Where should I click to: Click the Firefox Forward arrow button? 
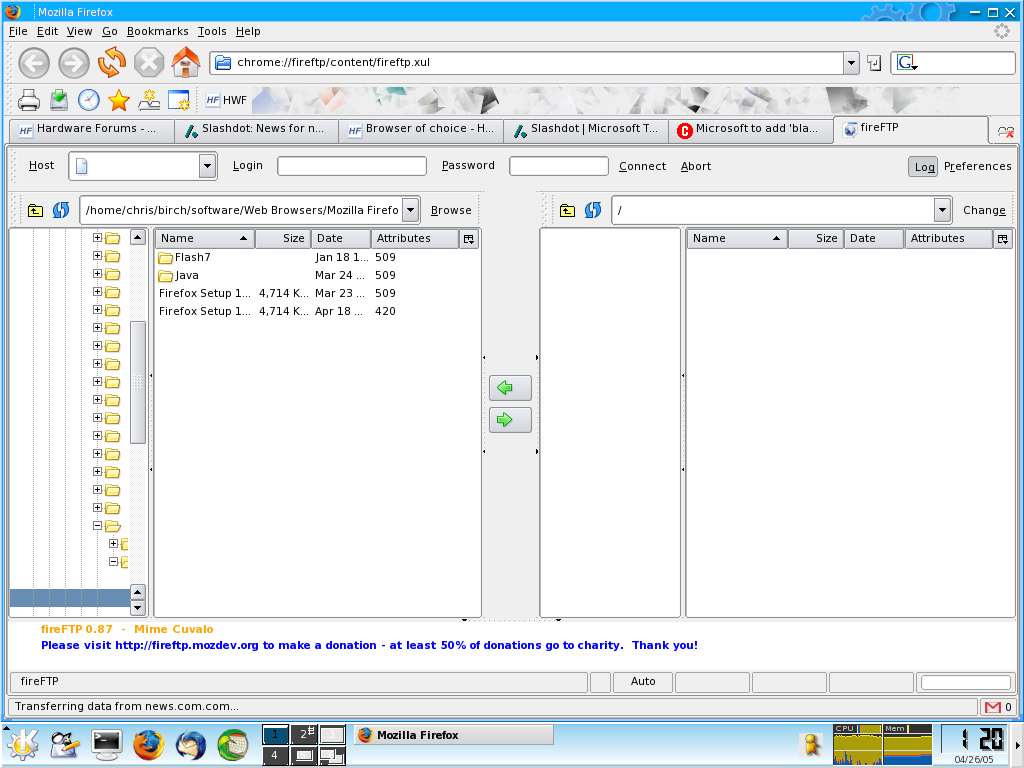pyautogui.click(x=74, y=63)
